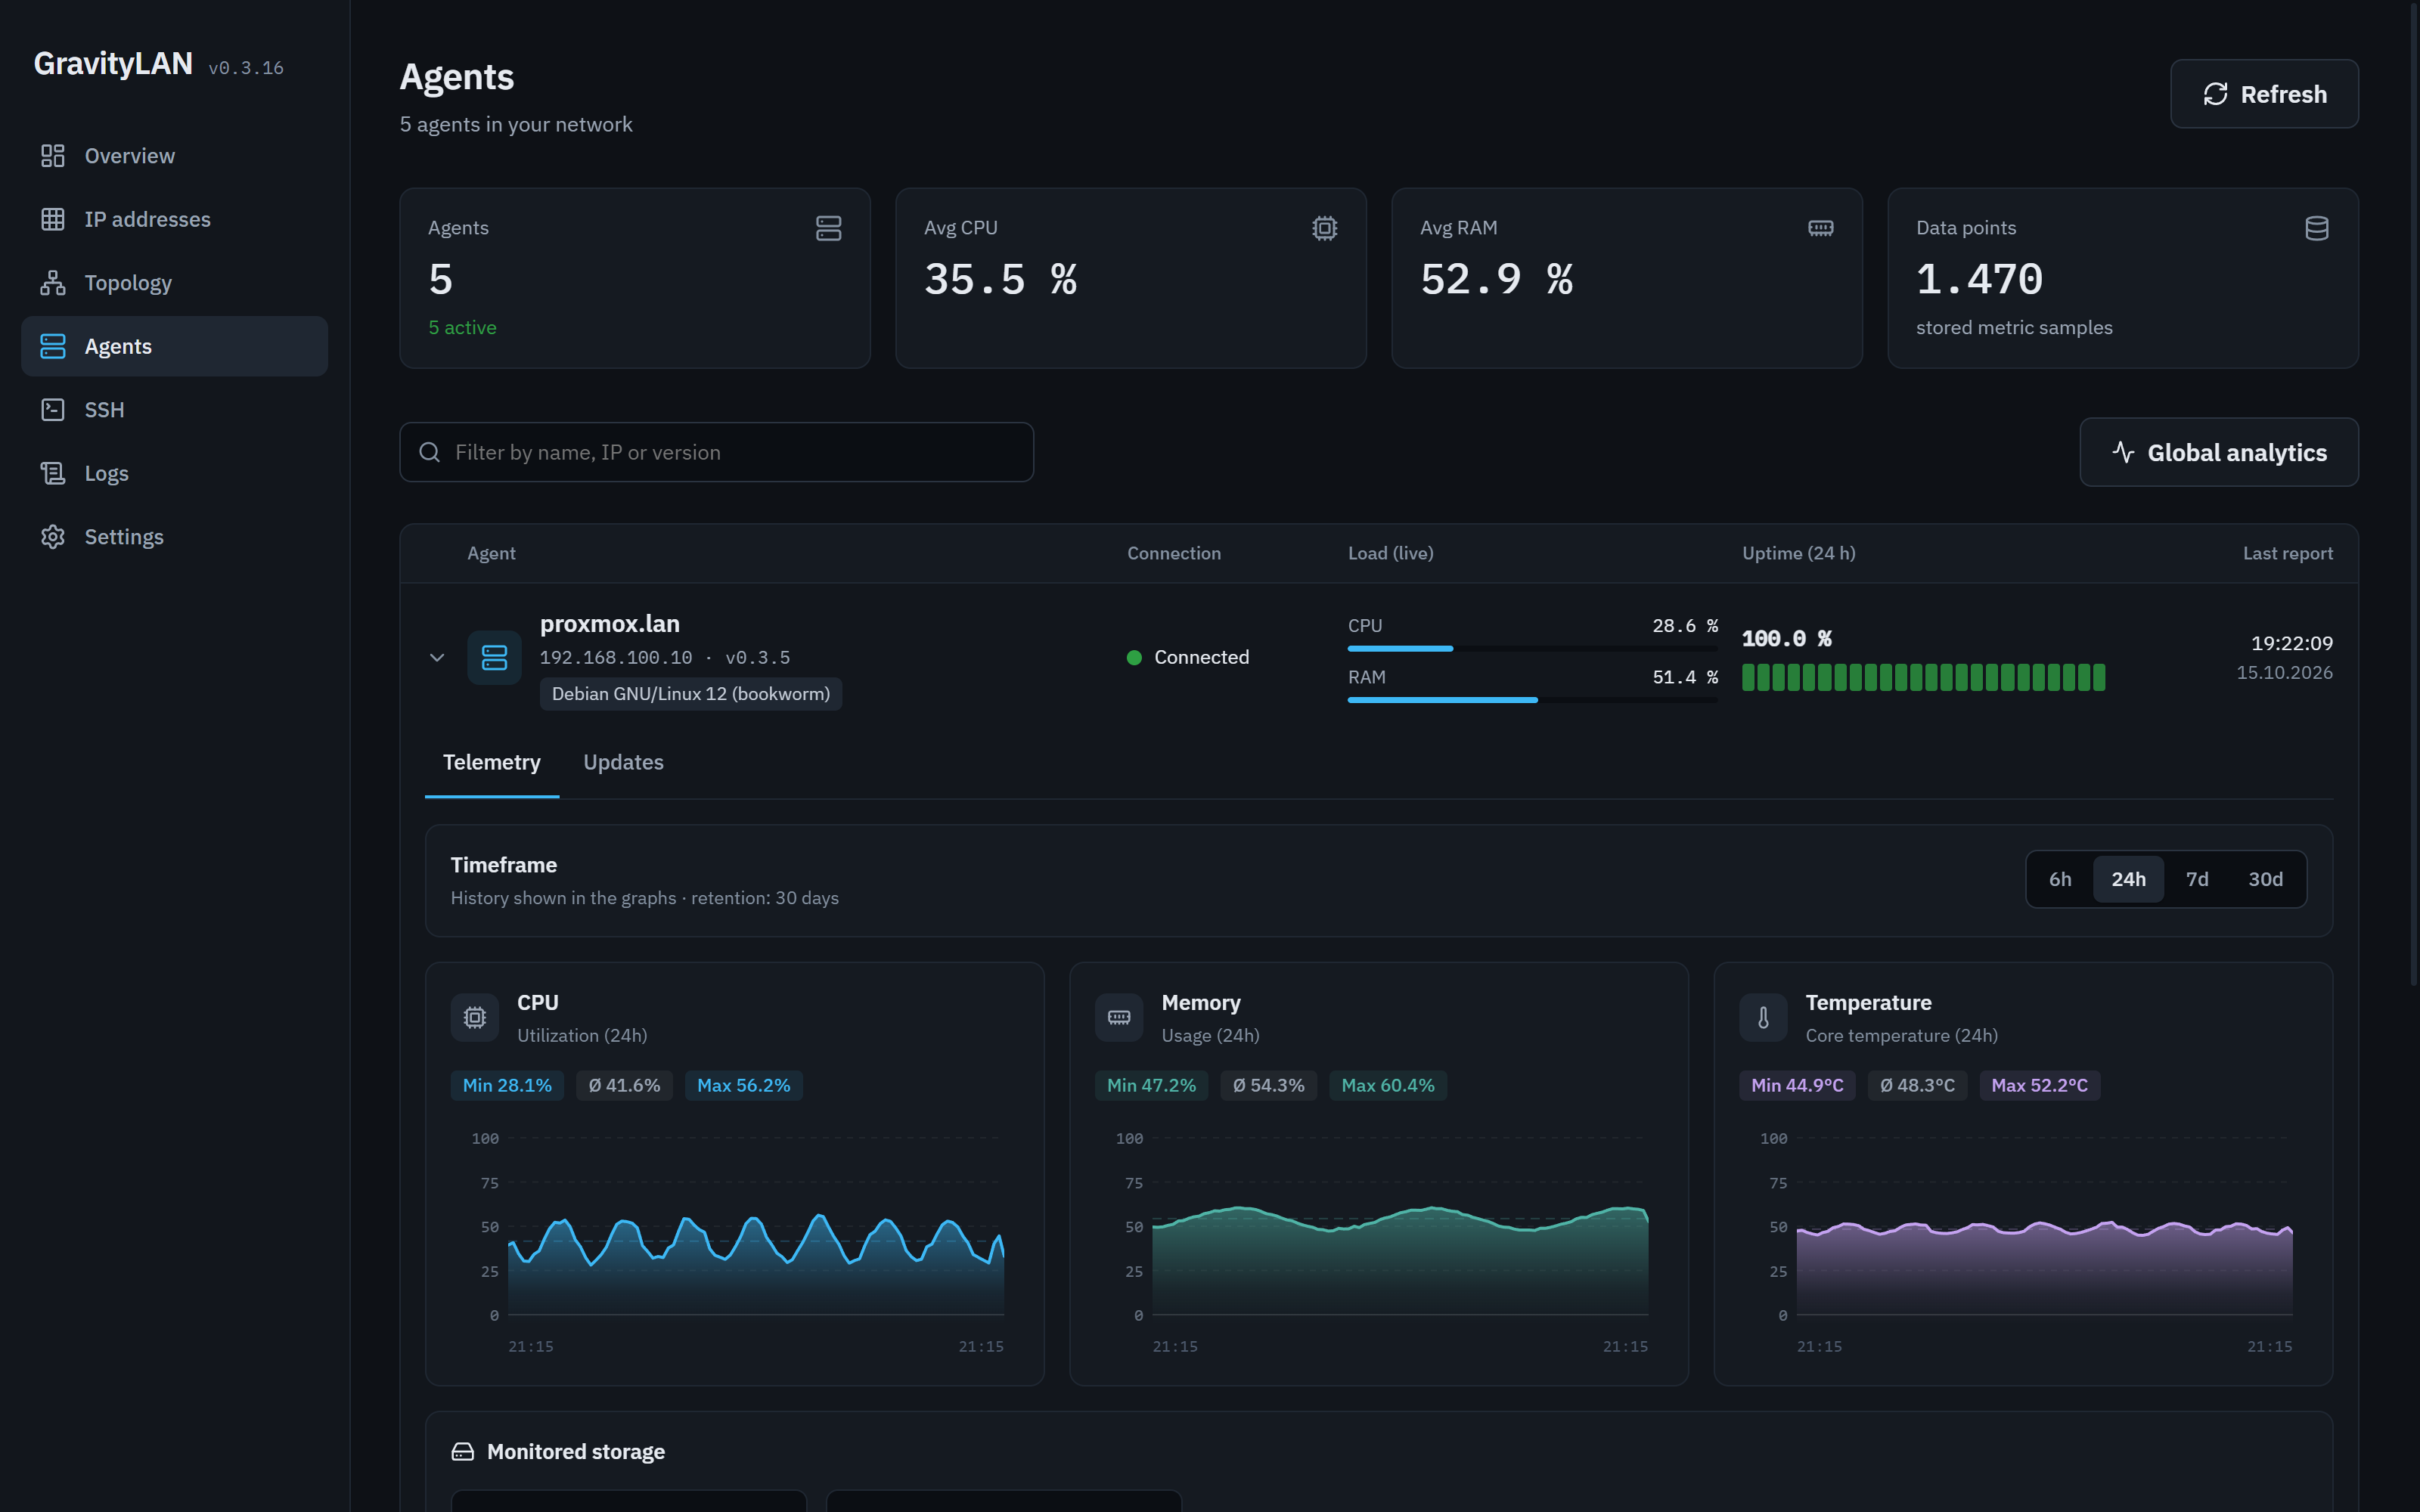The width and height of the screenshot is (2420, 1512).
Task: Click the Settings gear icon
Action: pos(53,537)
